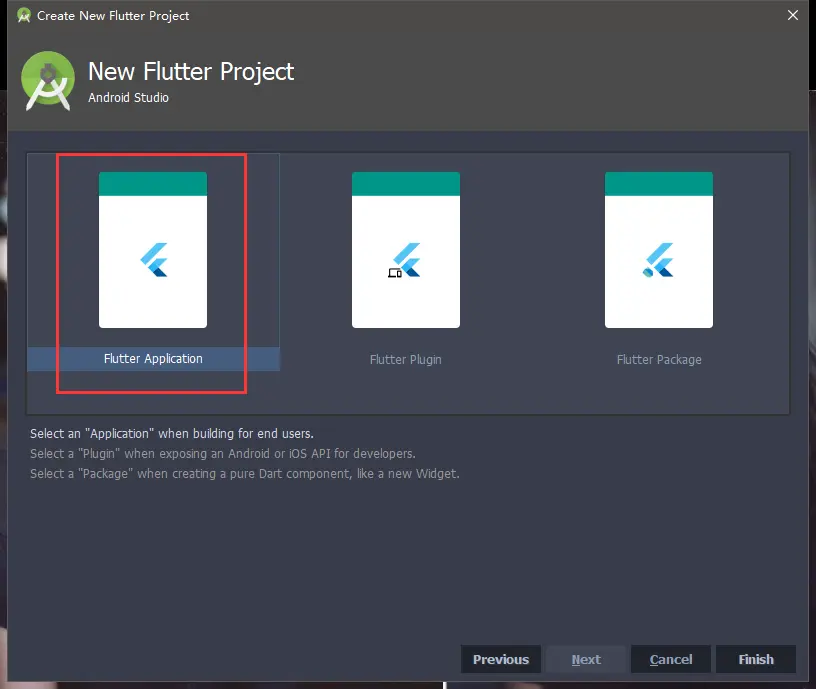Select the Flutter Application thumbnail

pos(153,250)
